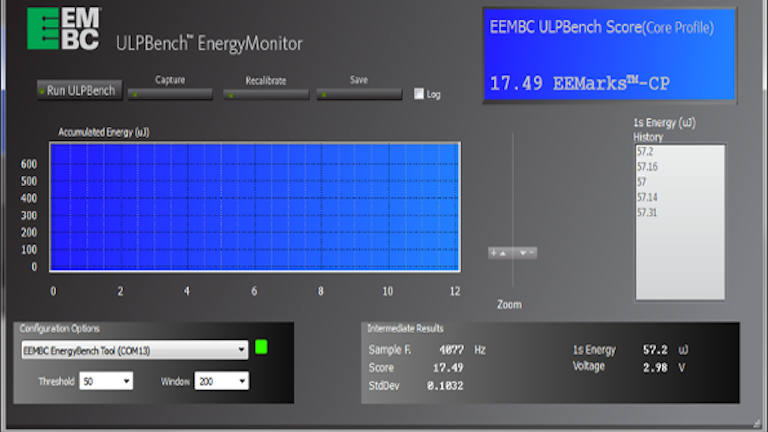Click the Accumulated Energy graph area
This screenshot has width=768, height=432.
point(255,207)
